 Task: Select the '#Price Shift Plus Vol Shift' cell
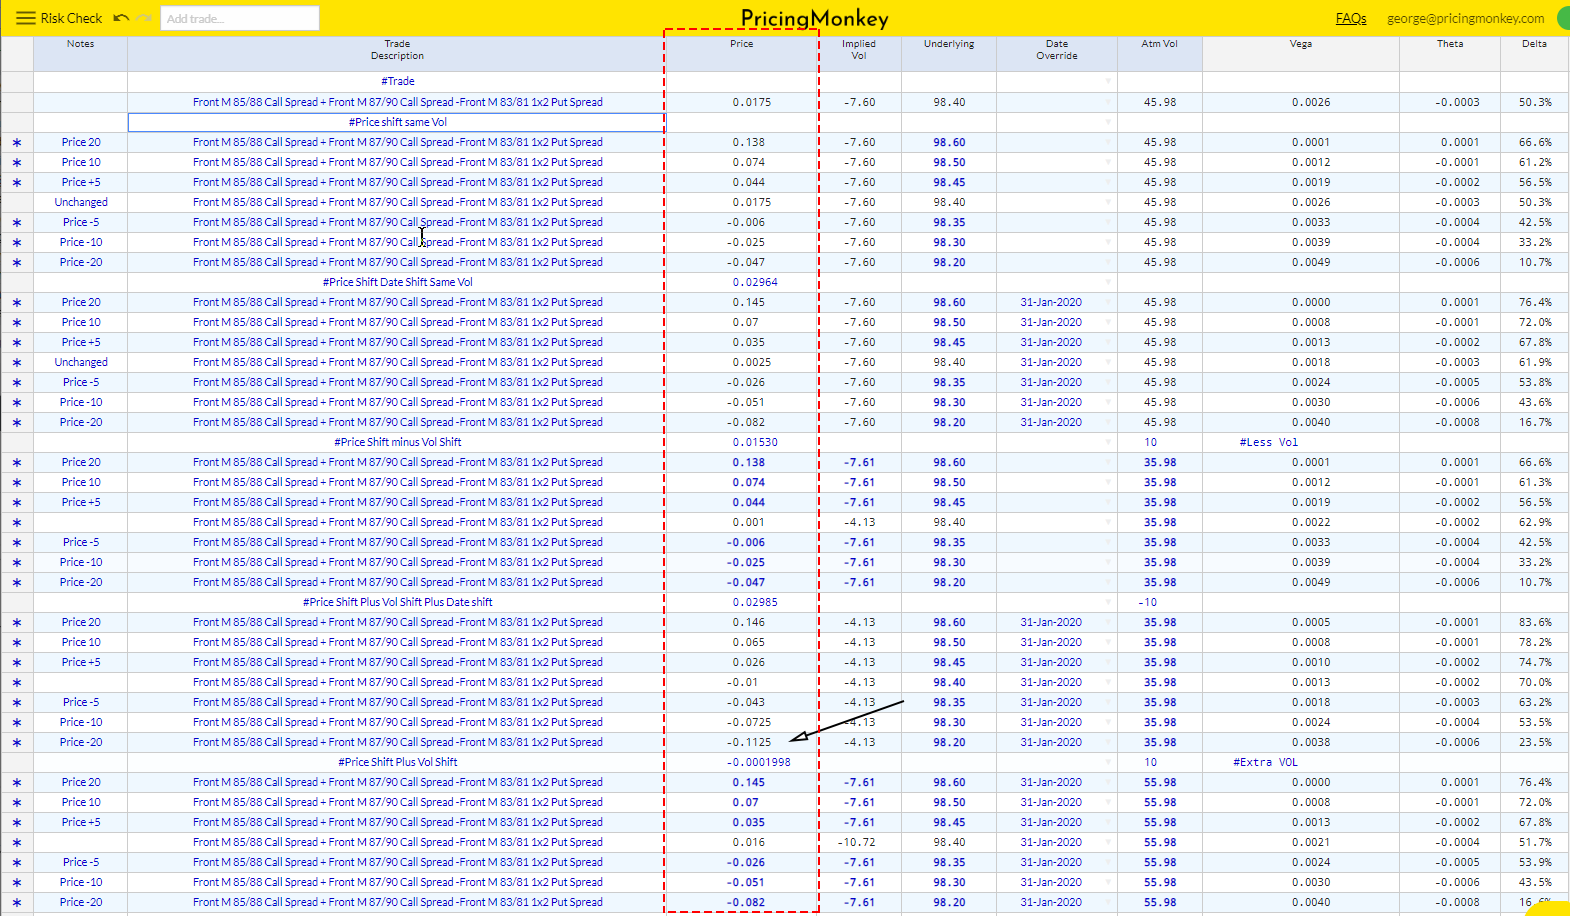point(397,762)
